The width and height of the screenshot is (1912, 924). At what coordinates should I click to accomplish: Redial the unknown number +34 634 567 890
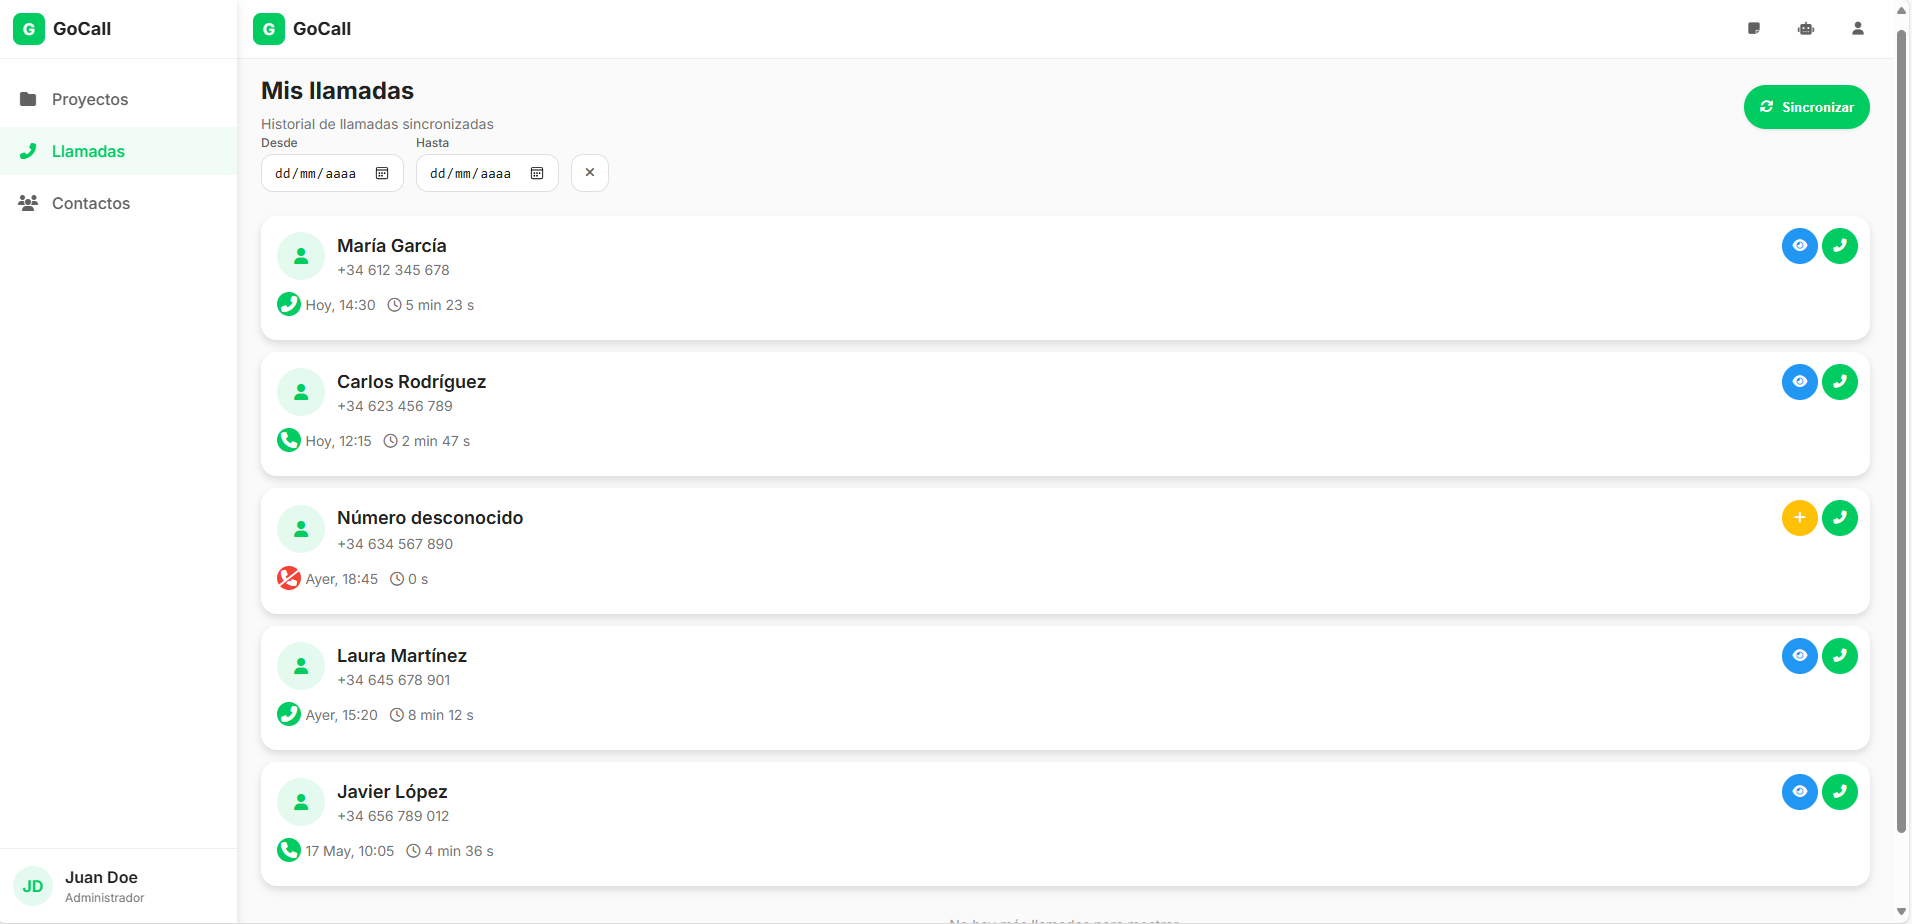(1839, 518)
